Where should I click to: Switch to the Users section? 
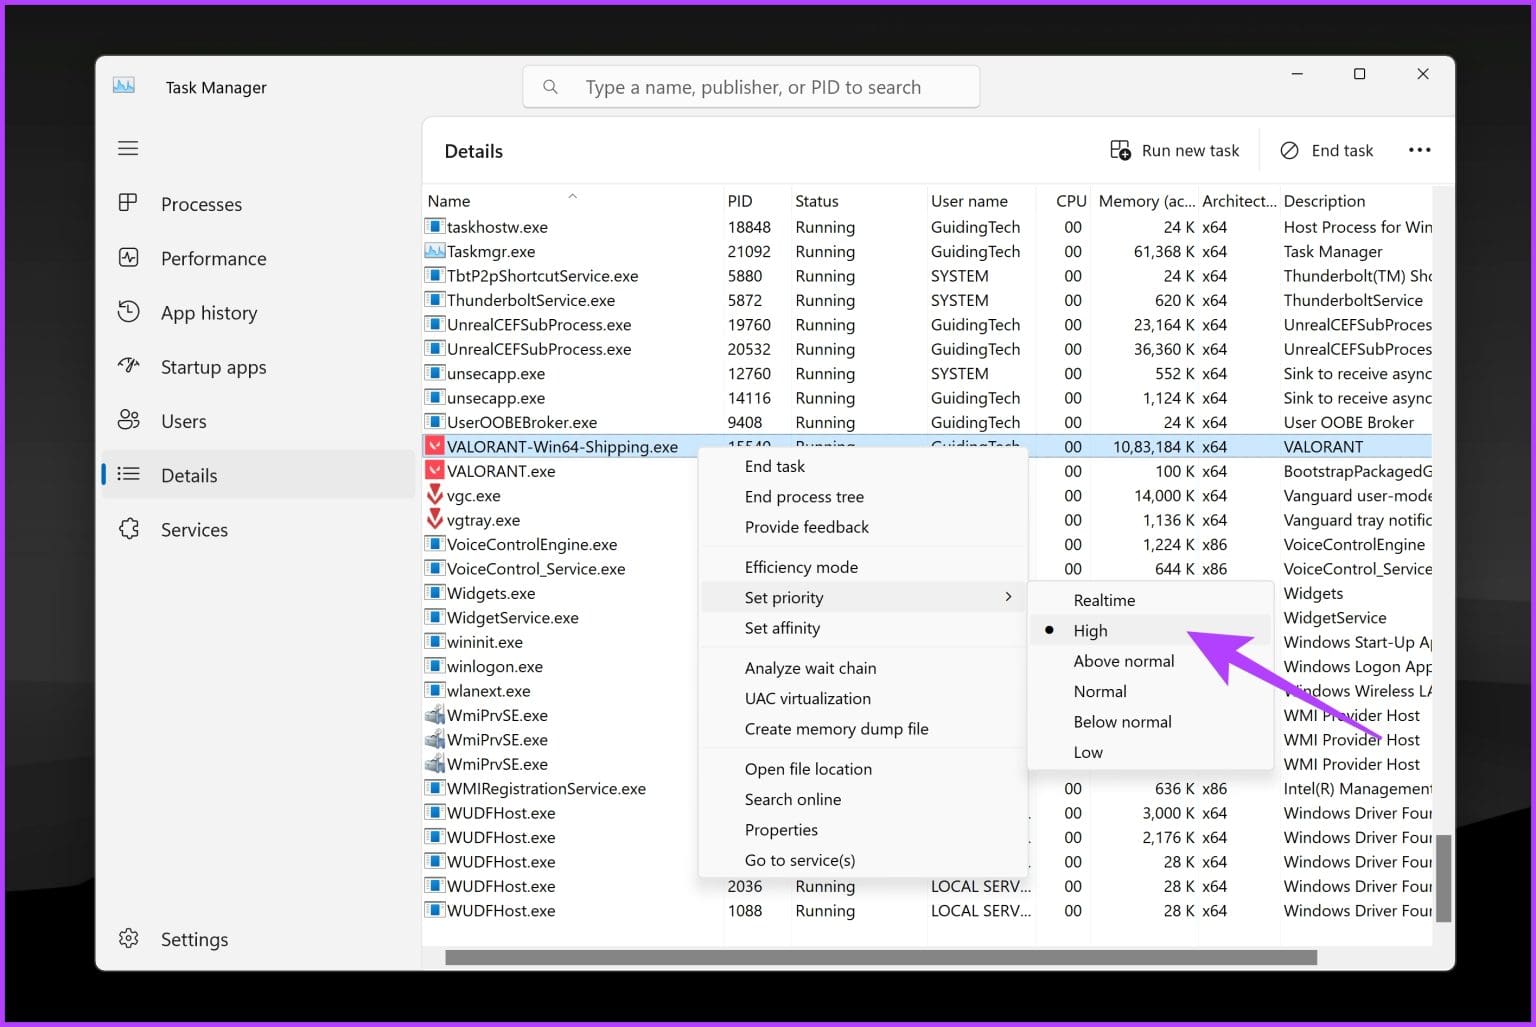tap(184, 421)
